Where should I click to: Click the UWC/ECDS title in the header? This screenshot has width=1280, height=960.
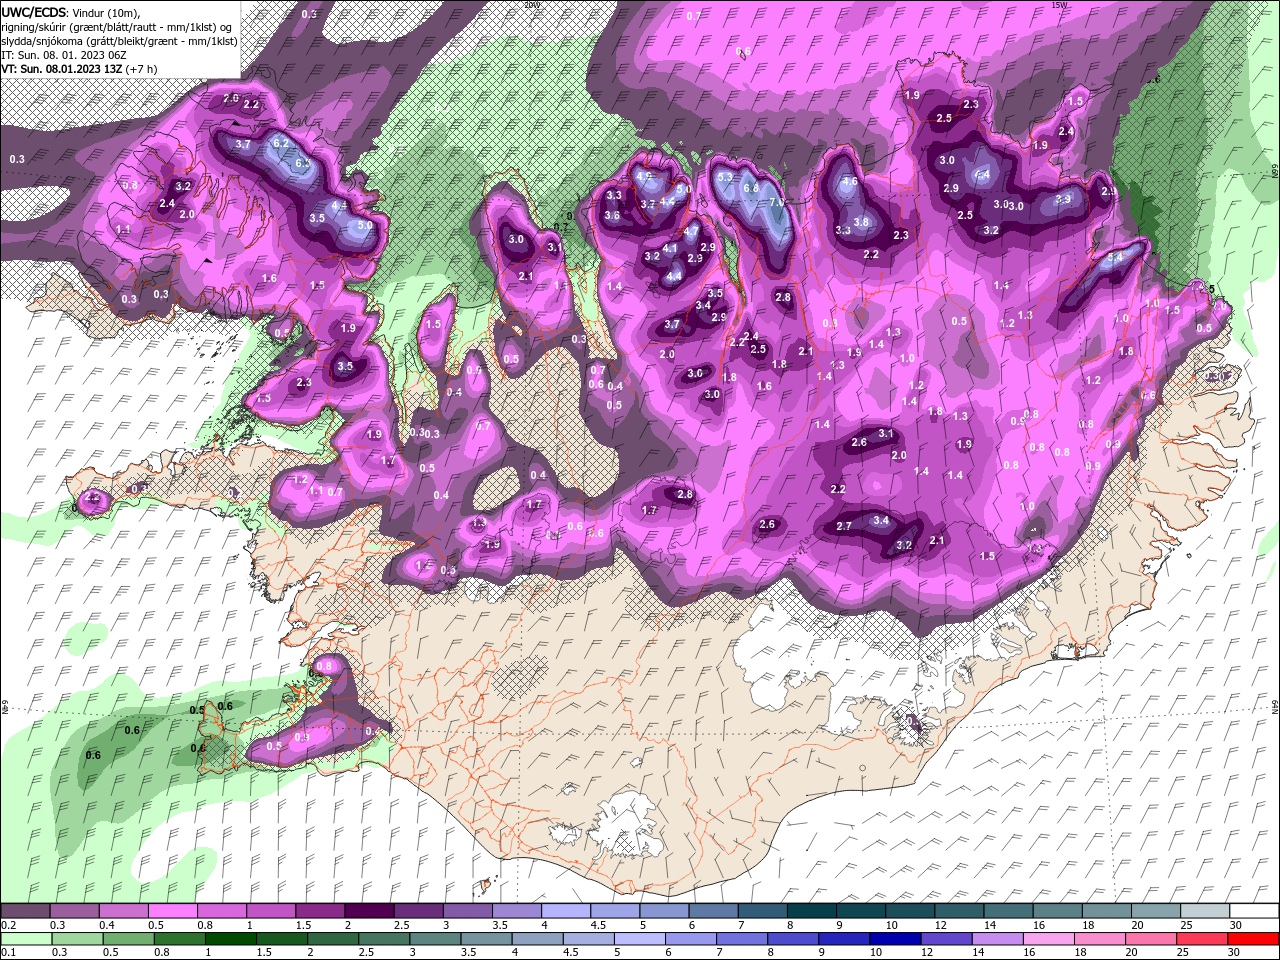click(x=35, y=12)
